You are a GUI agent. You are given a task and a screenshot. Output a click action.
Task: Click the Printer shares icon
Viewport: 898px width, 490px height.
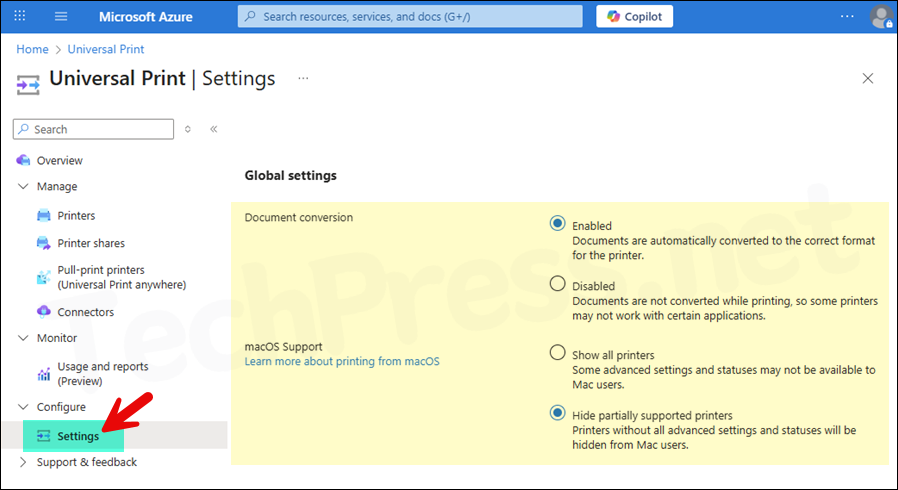point(44,243)
